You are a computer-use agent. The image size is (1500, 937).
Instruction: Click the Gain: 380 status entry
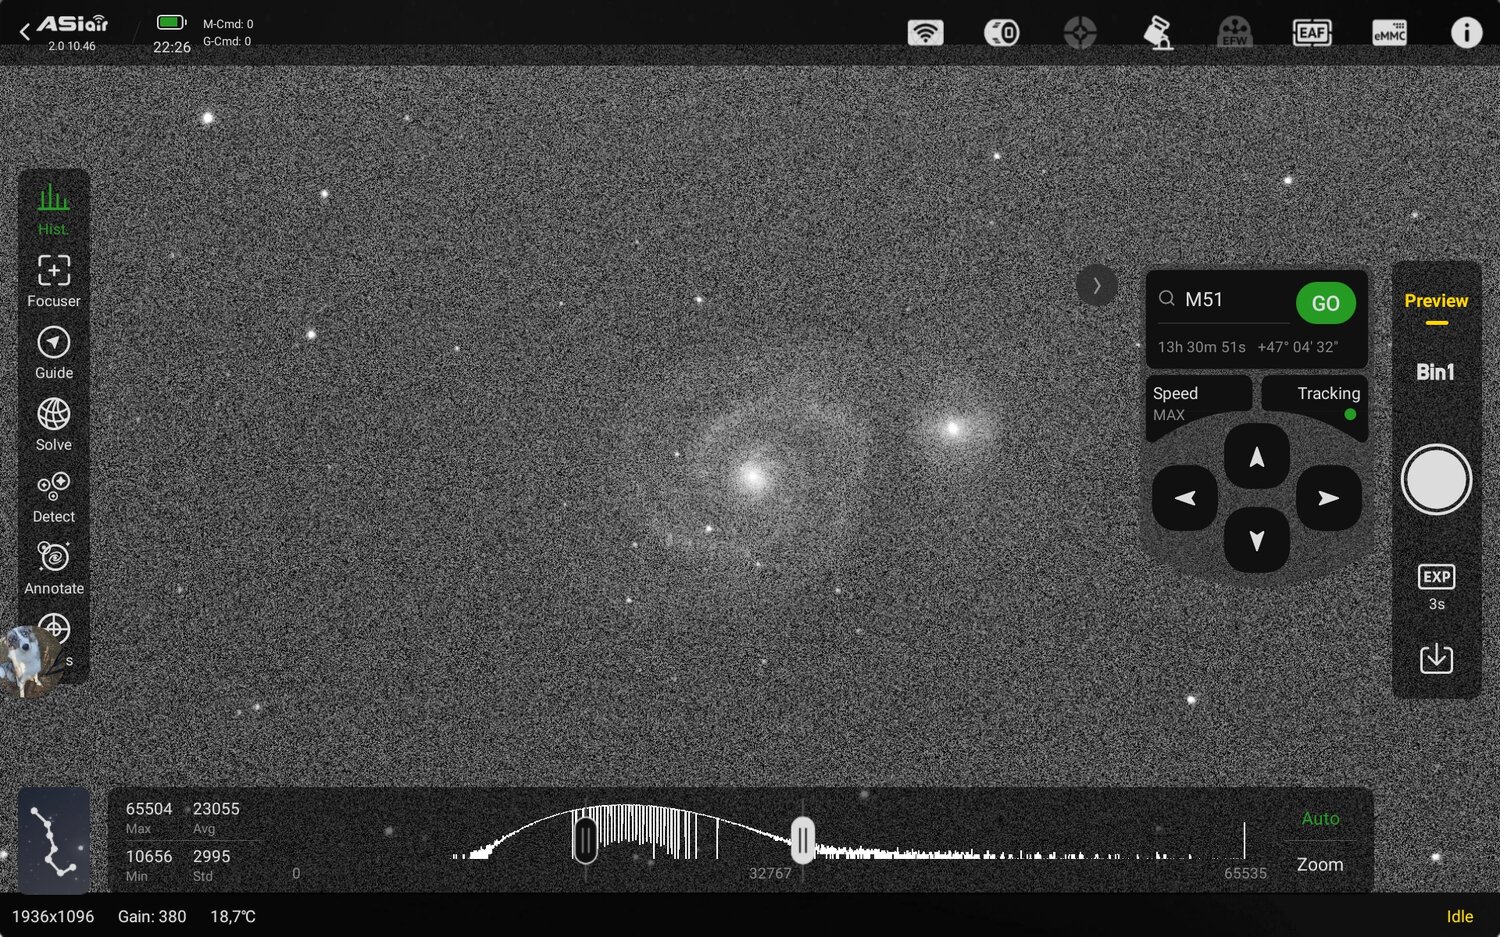coord(152,916)
